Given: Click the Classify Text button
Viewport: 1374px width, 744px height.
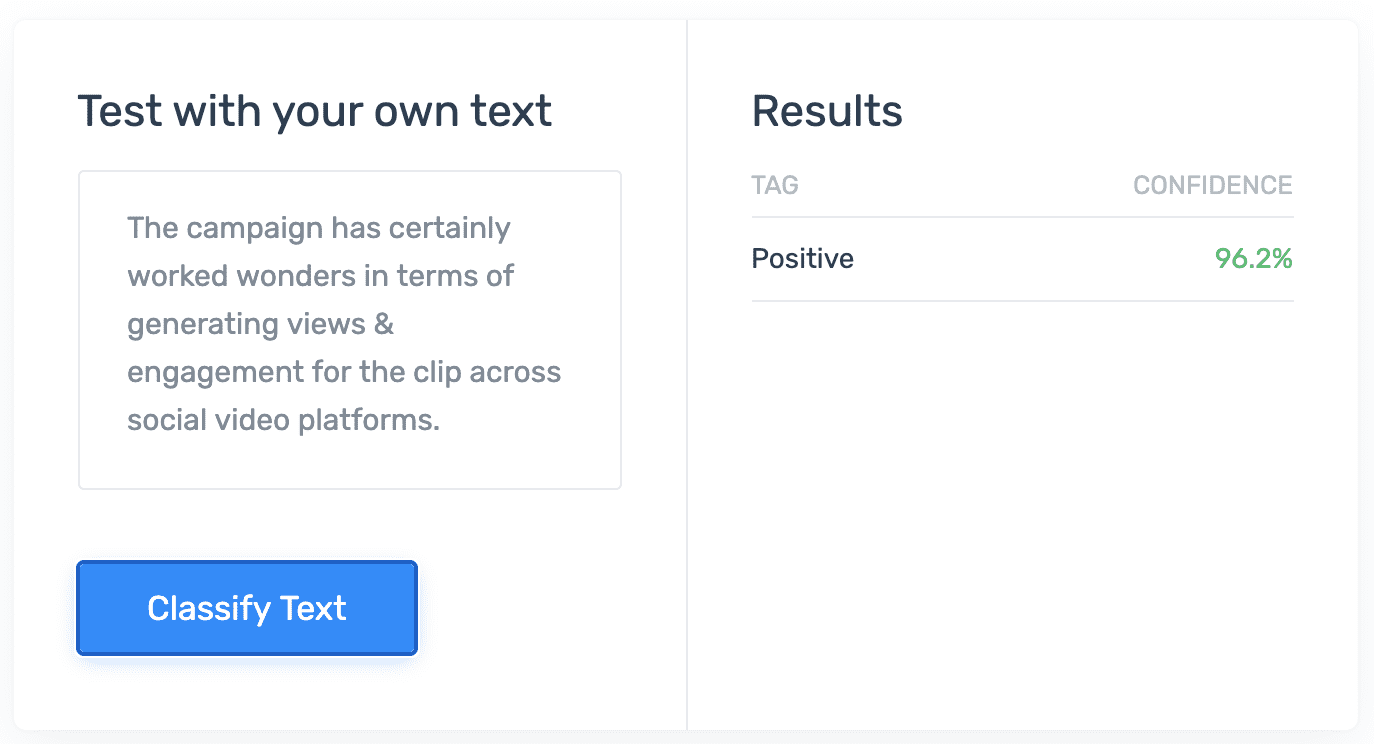Looking at the screenshot, I should point(247,608).
